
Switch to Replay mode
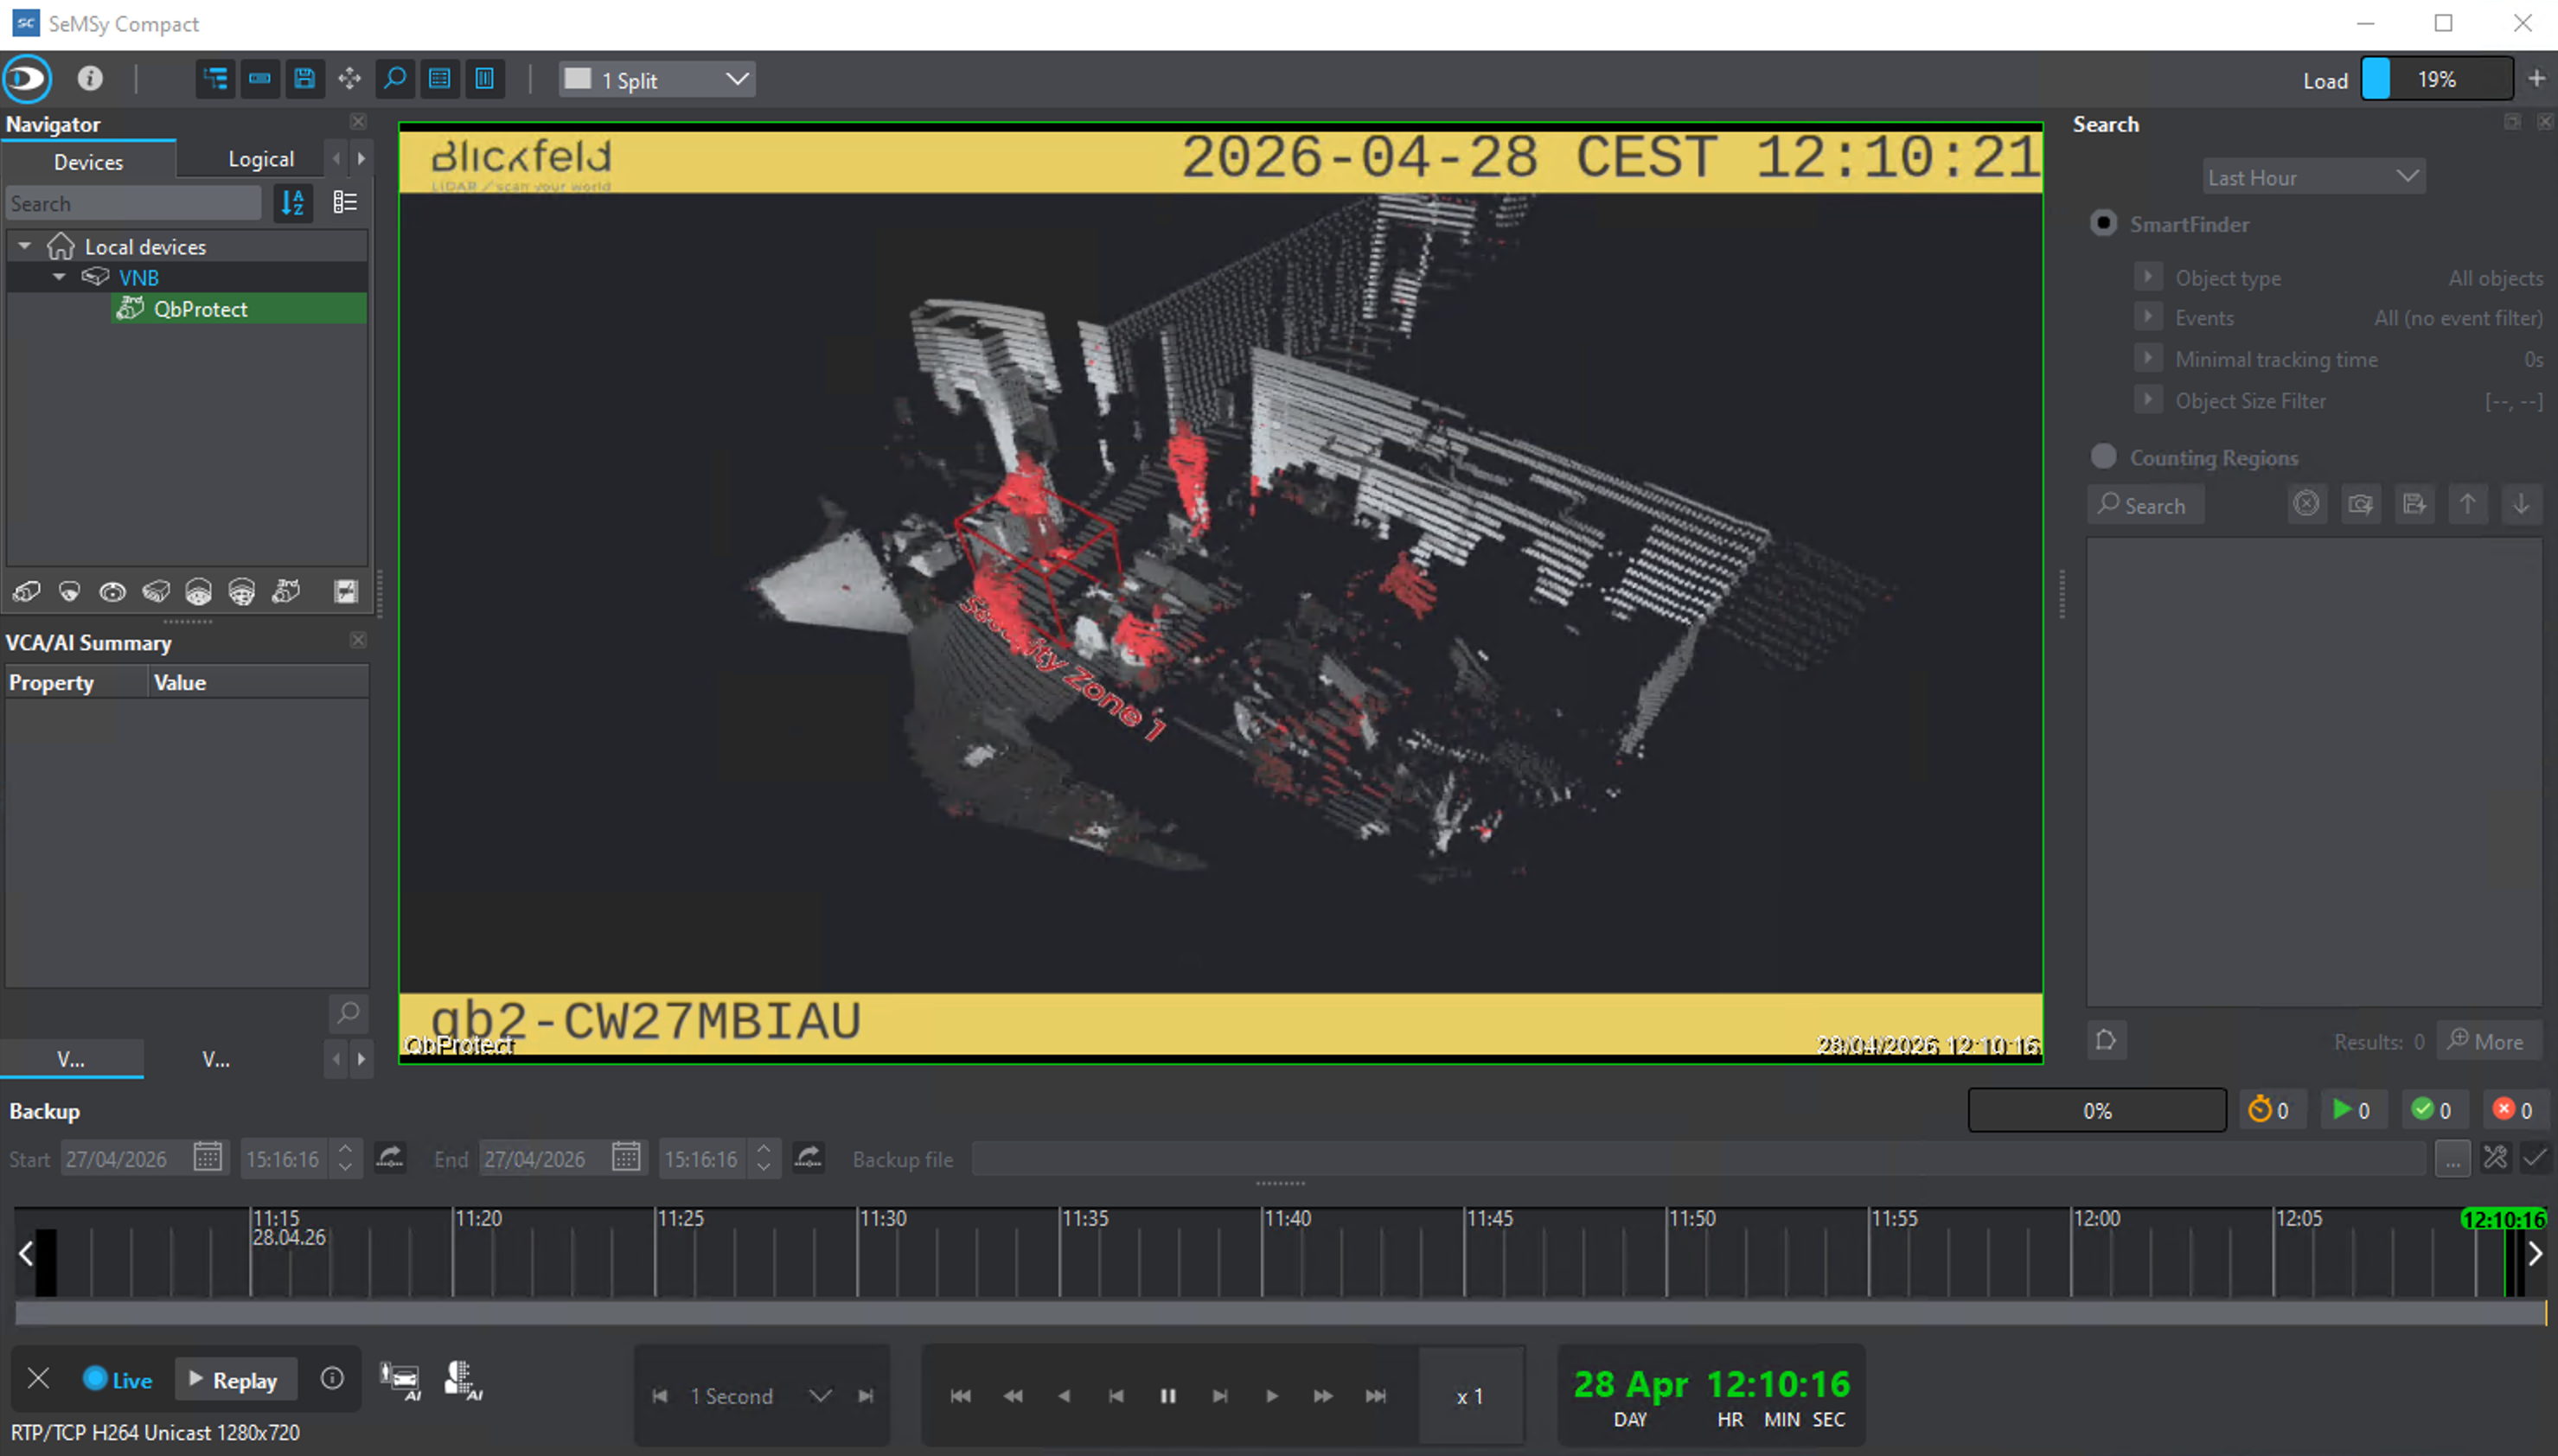point(234,1380)
